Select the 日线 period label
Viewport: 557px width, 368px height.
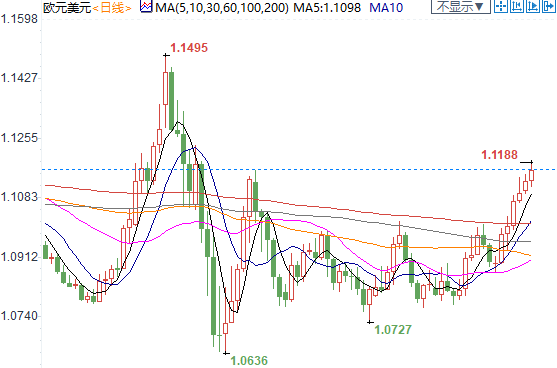click(112, 7)
